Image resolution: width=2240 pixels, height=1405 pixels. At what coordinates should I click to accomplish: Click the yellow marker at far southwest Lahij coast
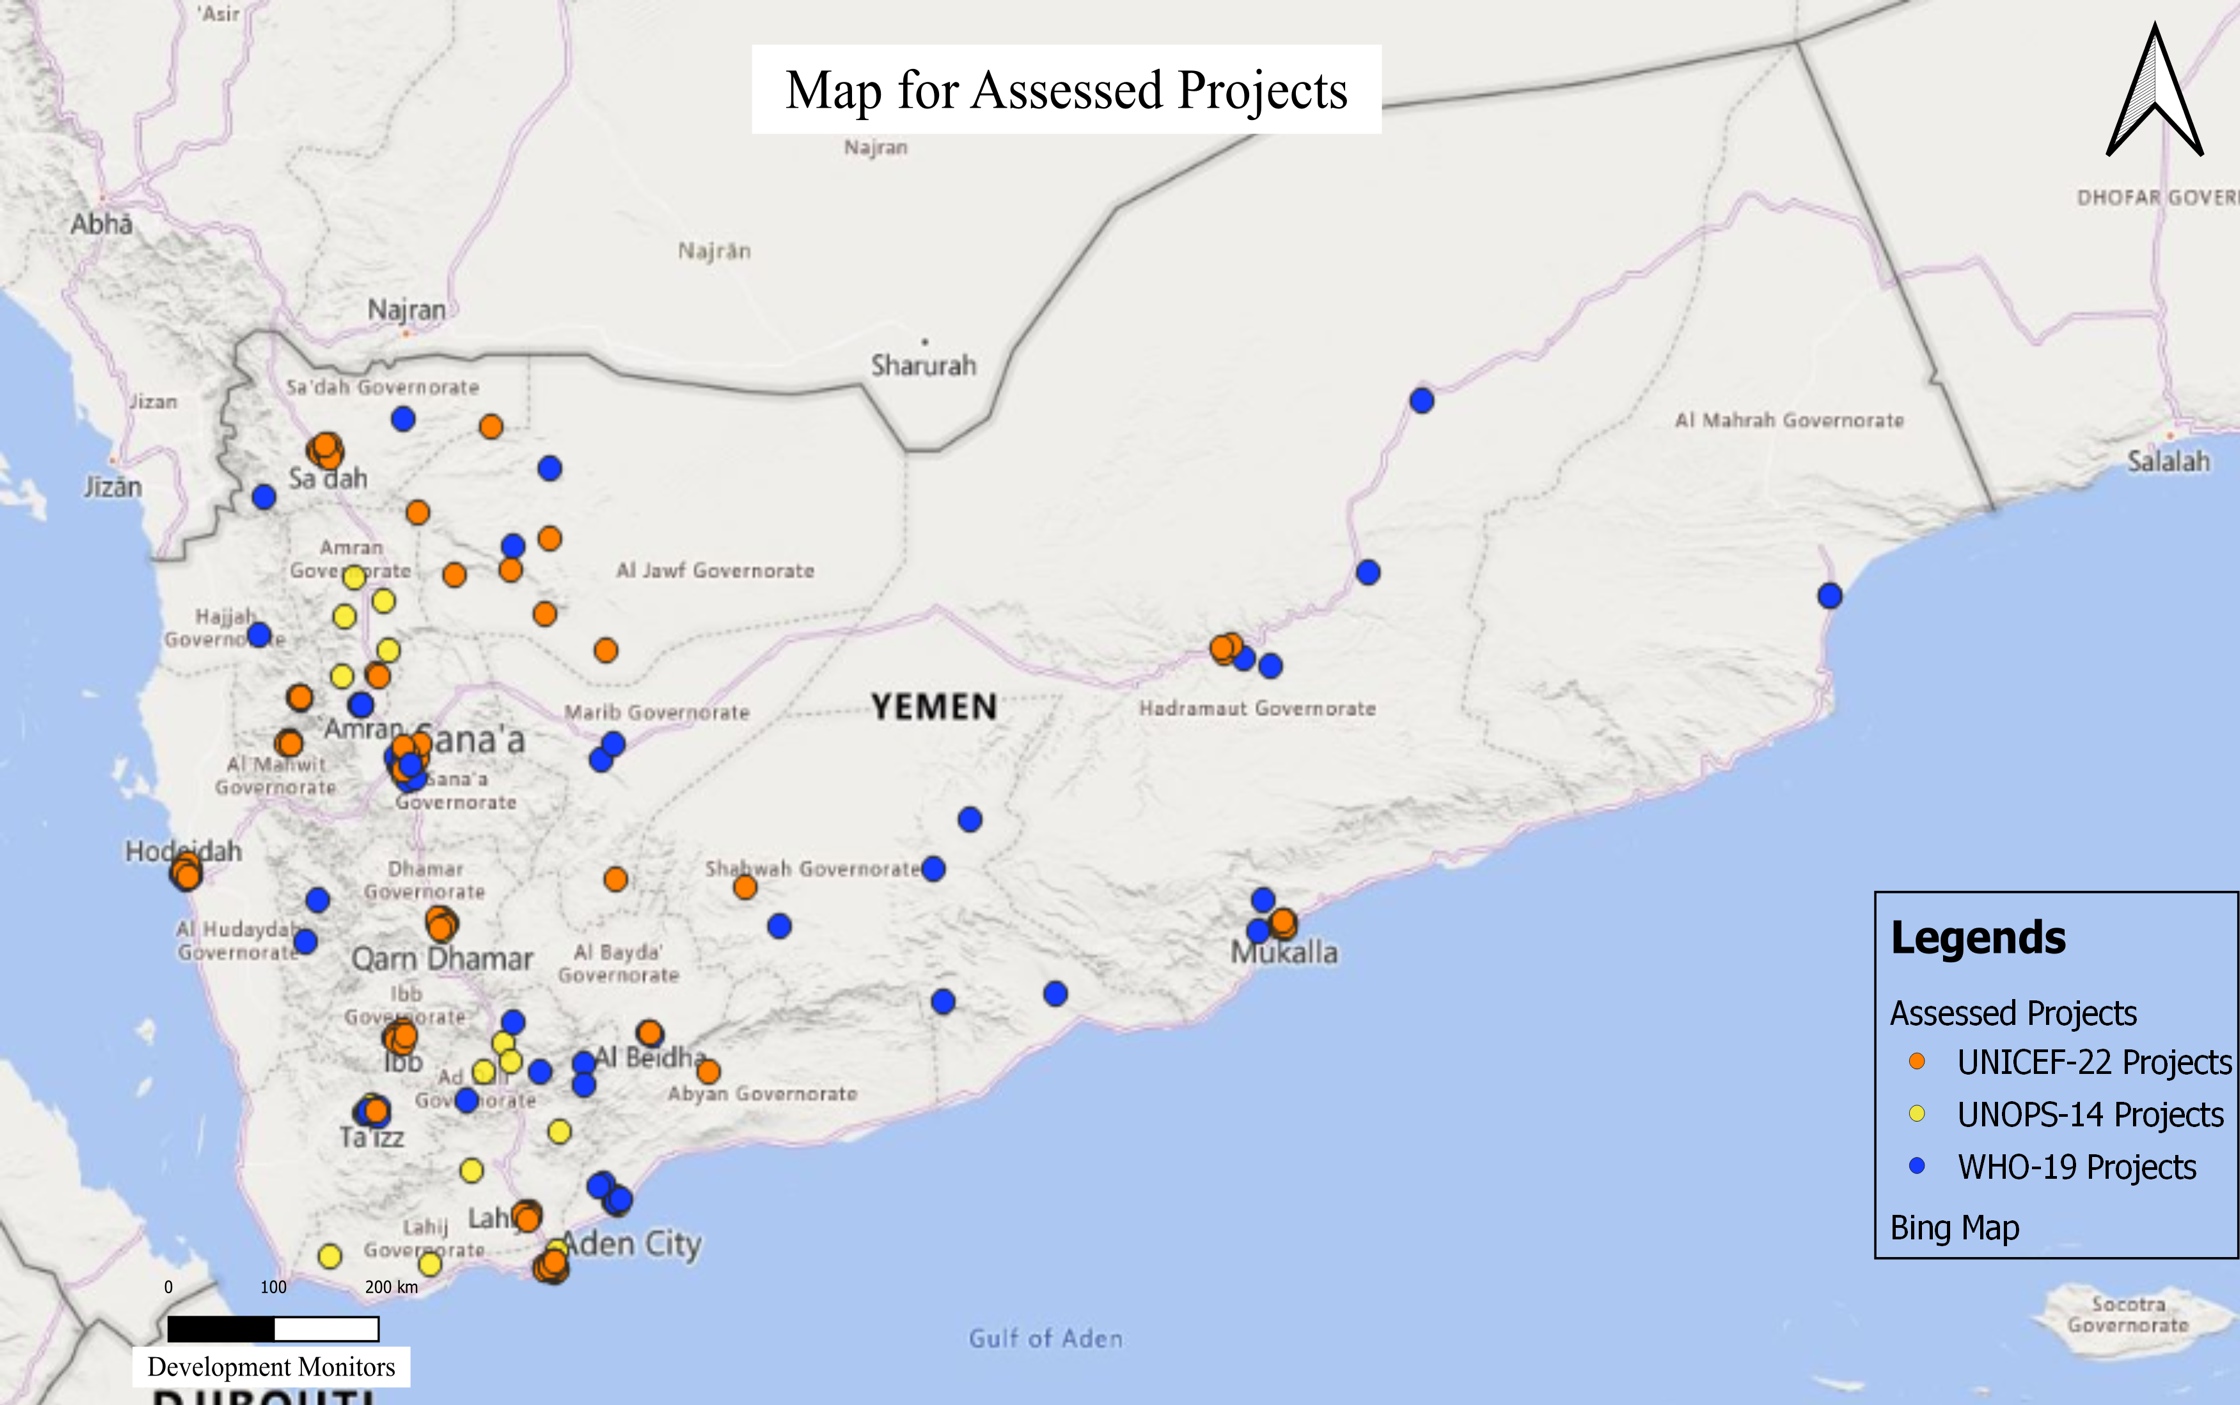(330, 1256)
